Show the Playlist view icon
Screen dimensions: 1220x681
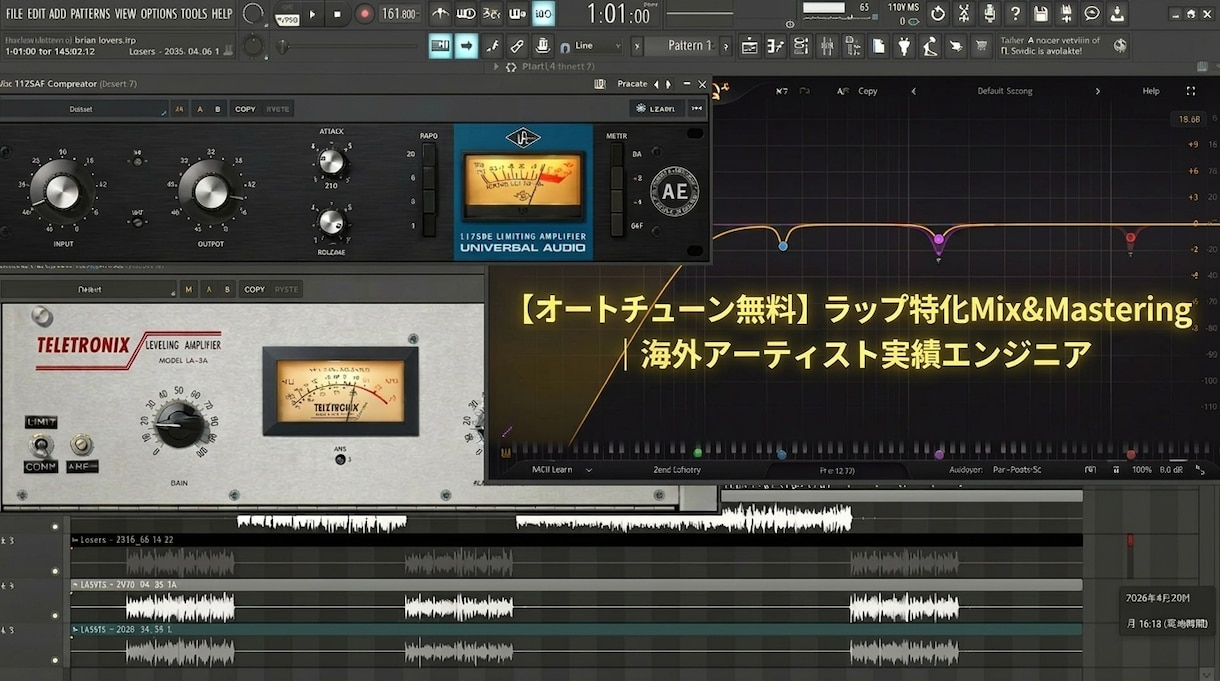point(750,45)
